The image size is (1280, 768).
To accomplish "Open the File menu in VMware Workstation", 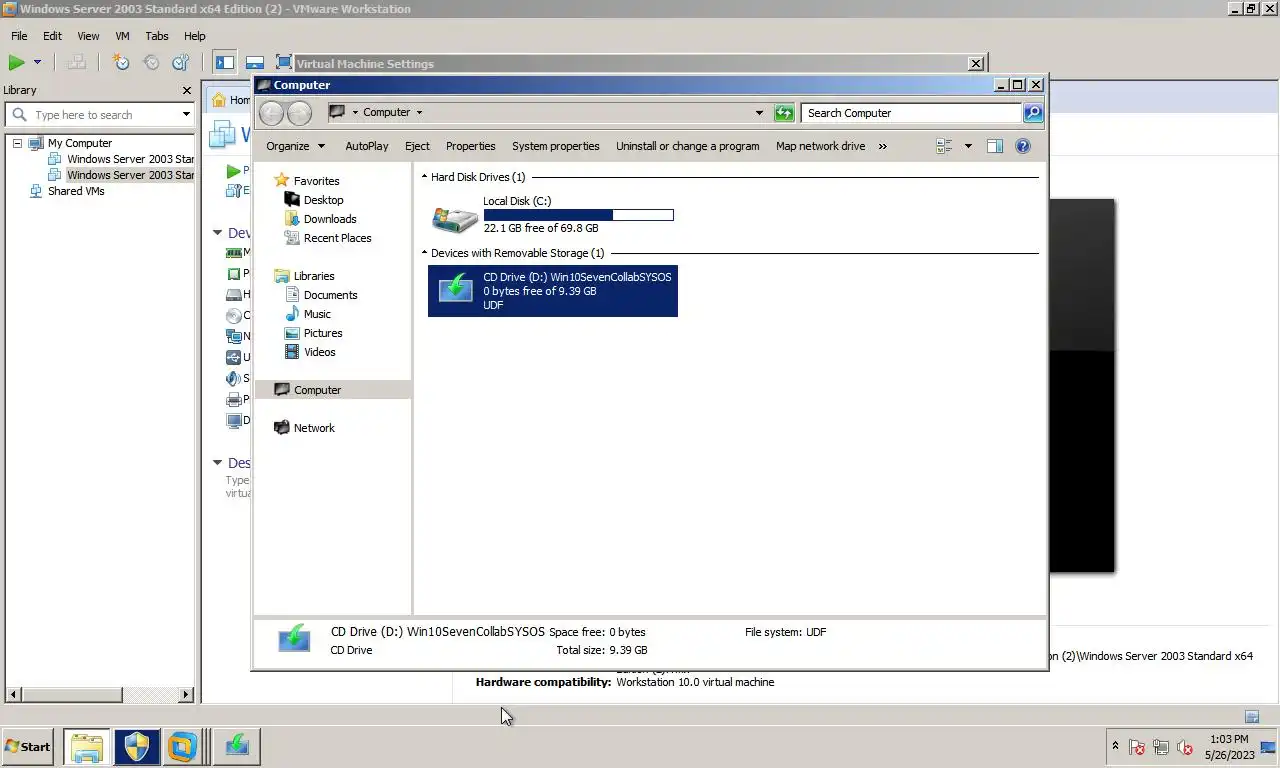I will (x=19, y=36).
